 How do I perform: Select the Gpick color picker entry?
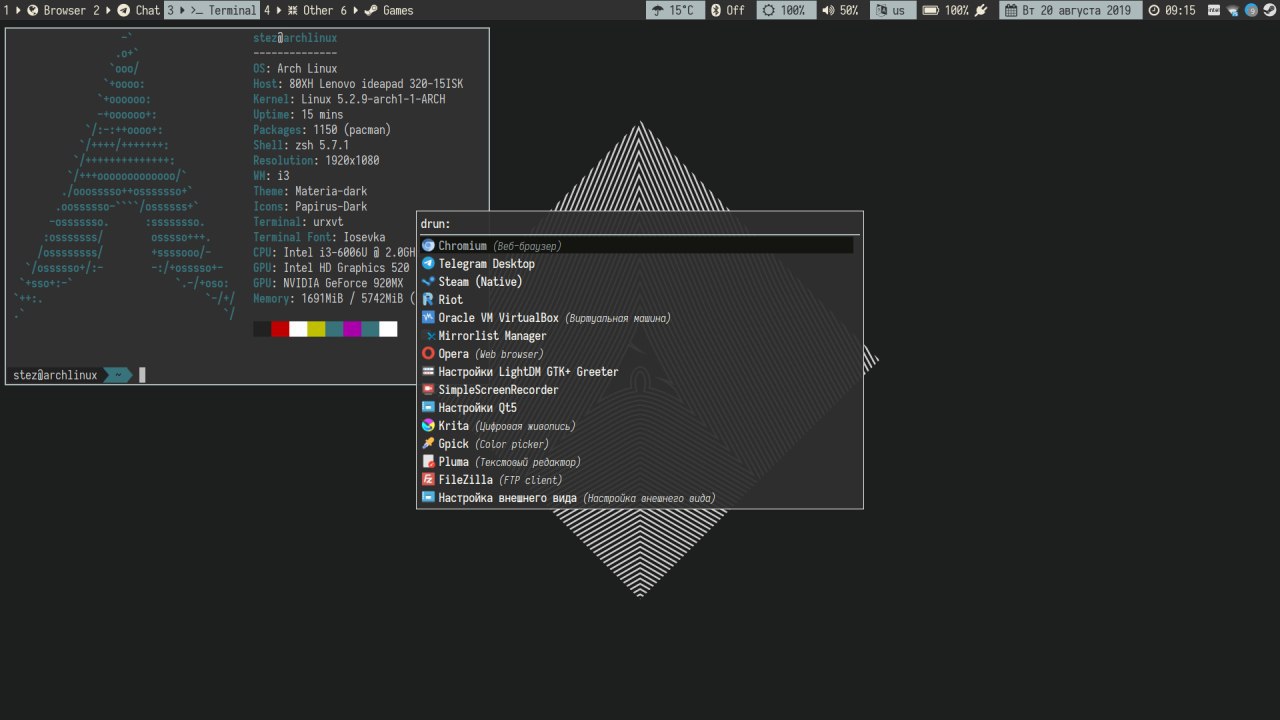click(x=638, y=444)
